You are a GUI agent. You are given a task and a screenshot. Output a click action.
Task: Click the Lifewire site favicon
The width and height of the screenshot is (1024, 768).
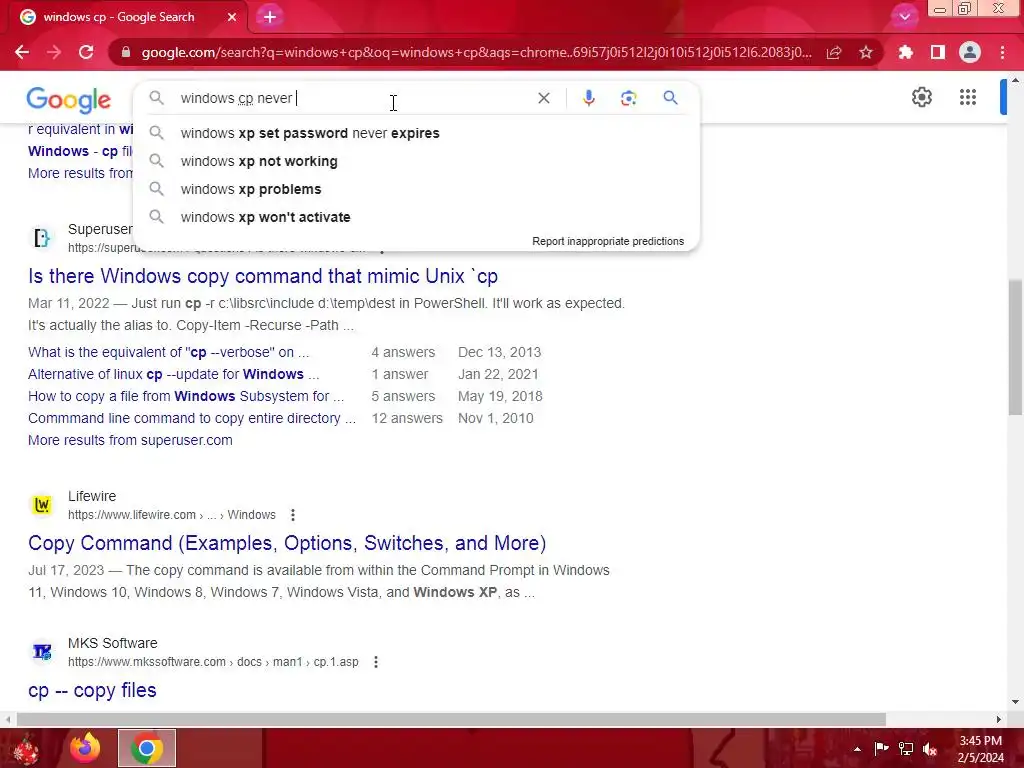pyautogui.click(x=42, y=505)
